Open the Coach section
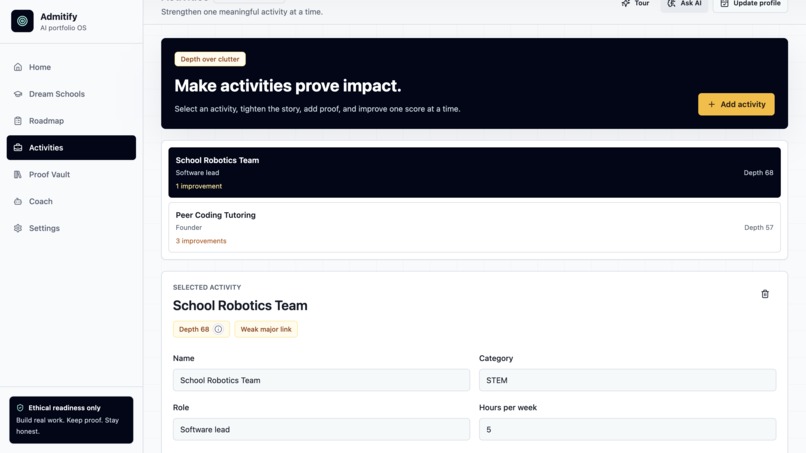Screen dimensions: 806x453 pos(71,201)
